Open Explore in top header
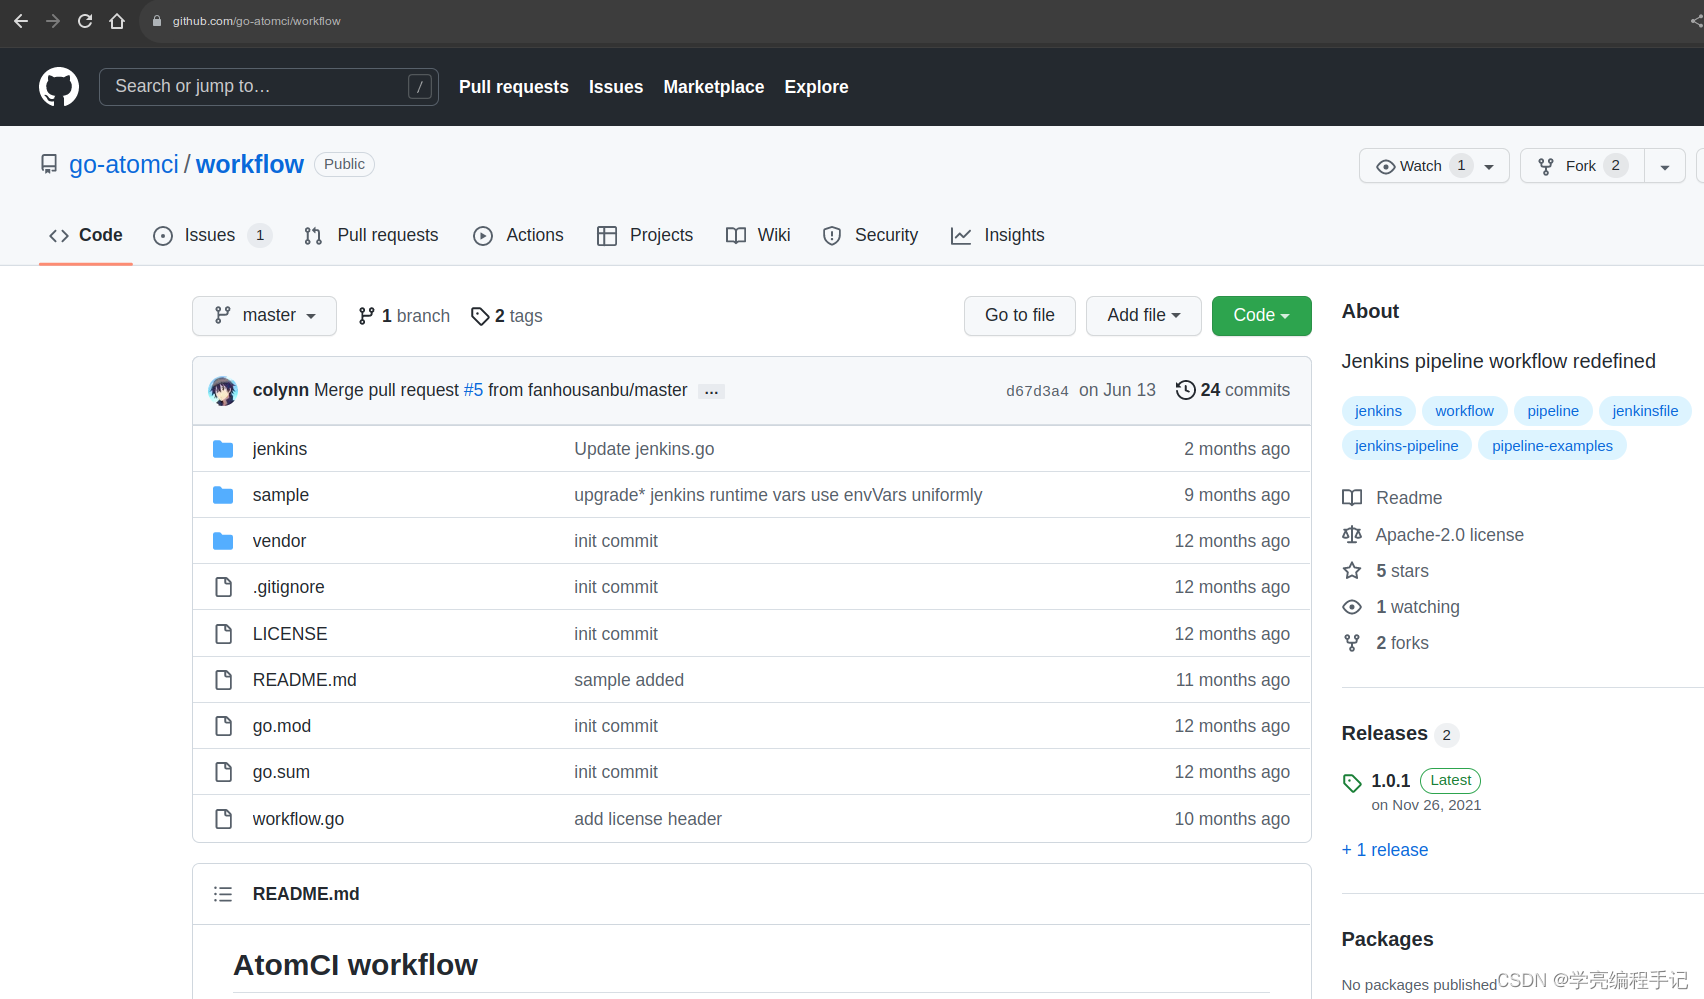Screen dimensions: 1704x999 (816, 87)
